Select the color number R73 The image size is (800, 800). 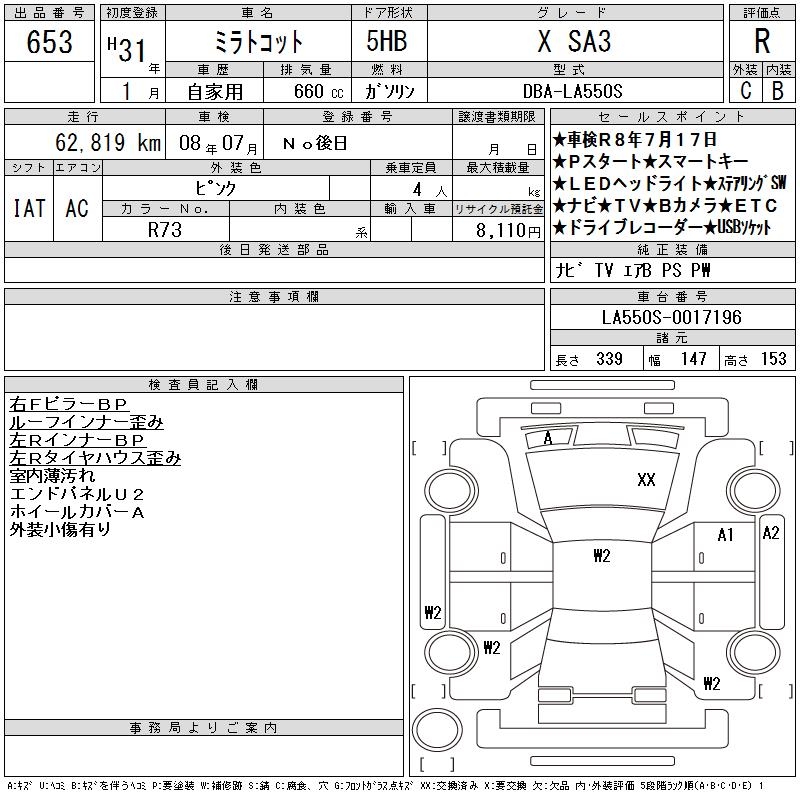click(x=165, y=230)
